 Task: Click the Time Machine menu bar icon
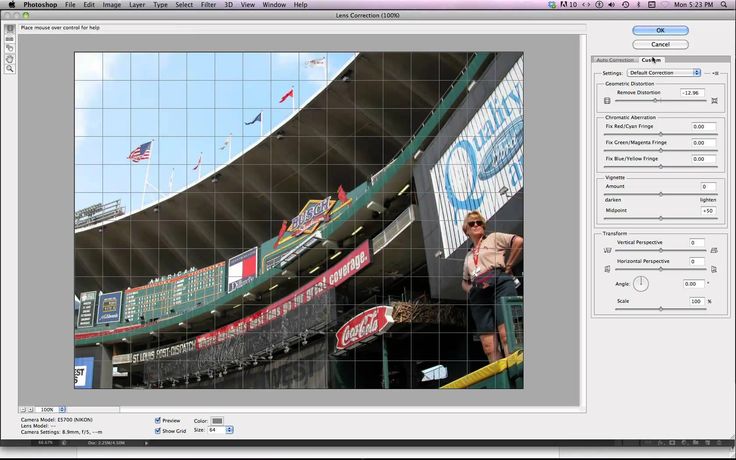click(625, 5)
